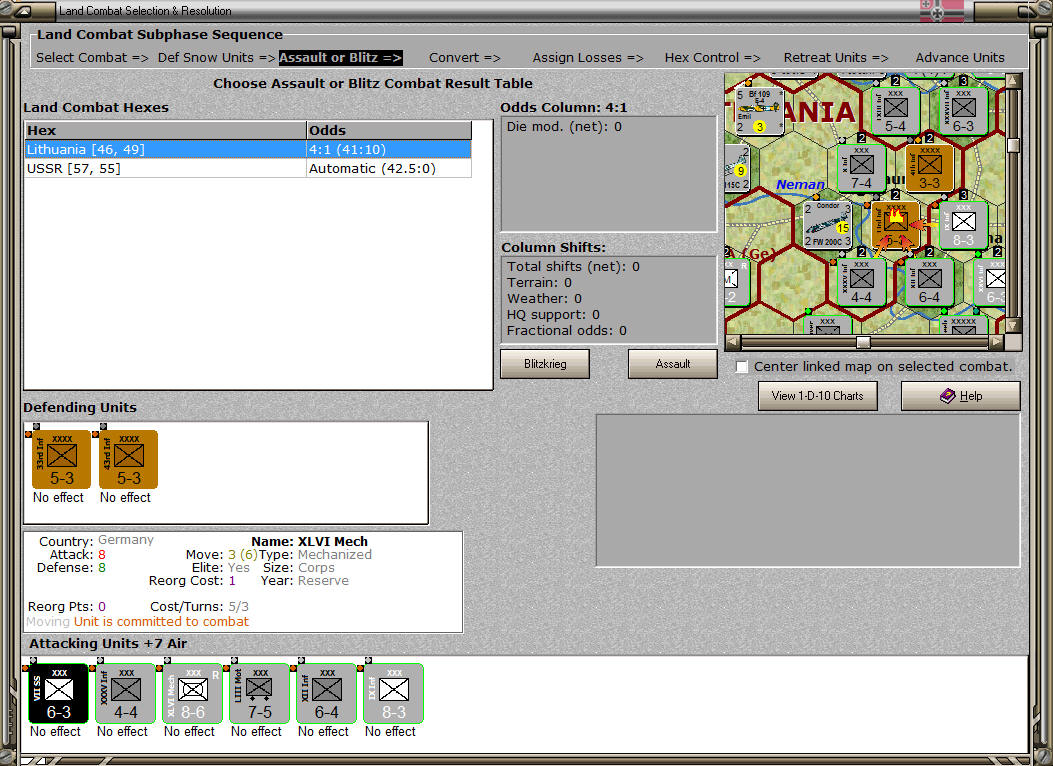Choose the Blitzkrieg combat table
The image size is (1053, 766).
point(545,364)
